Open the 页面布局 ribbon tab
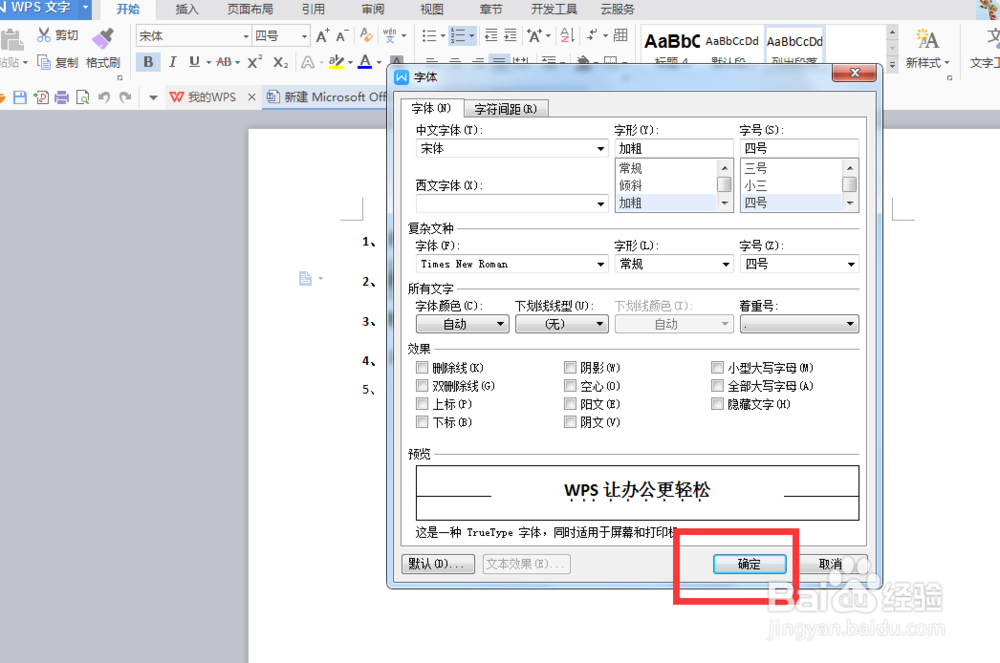The height and width of the screenshot is (663, 1000). tap(250, 9)
